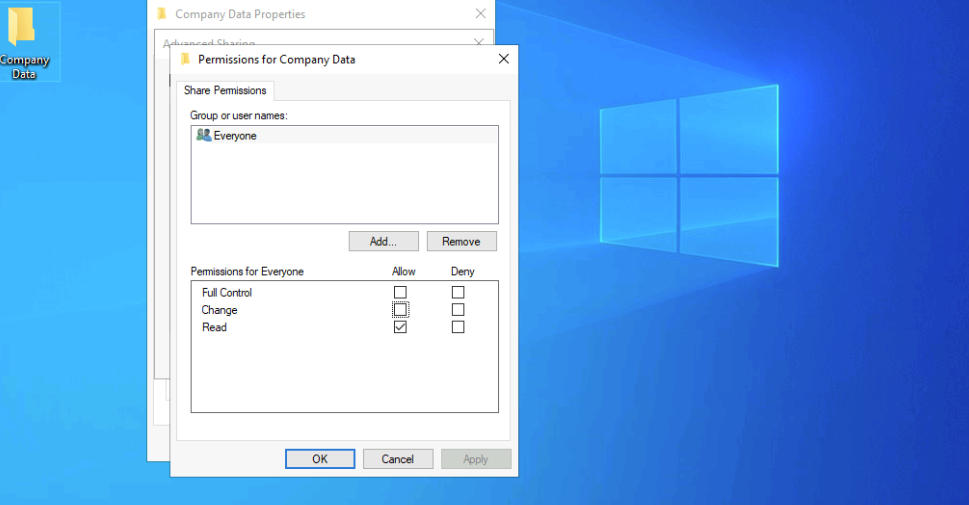
Task: Remove the selected Everyone group
Action: click(x=461, y=241)
